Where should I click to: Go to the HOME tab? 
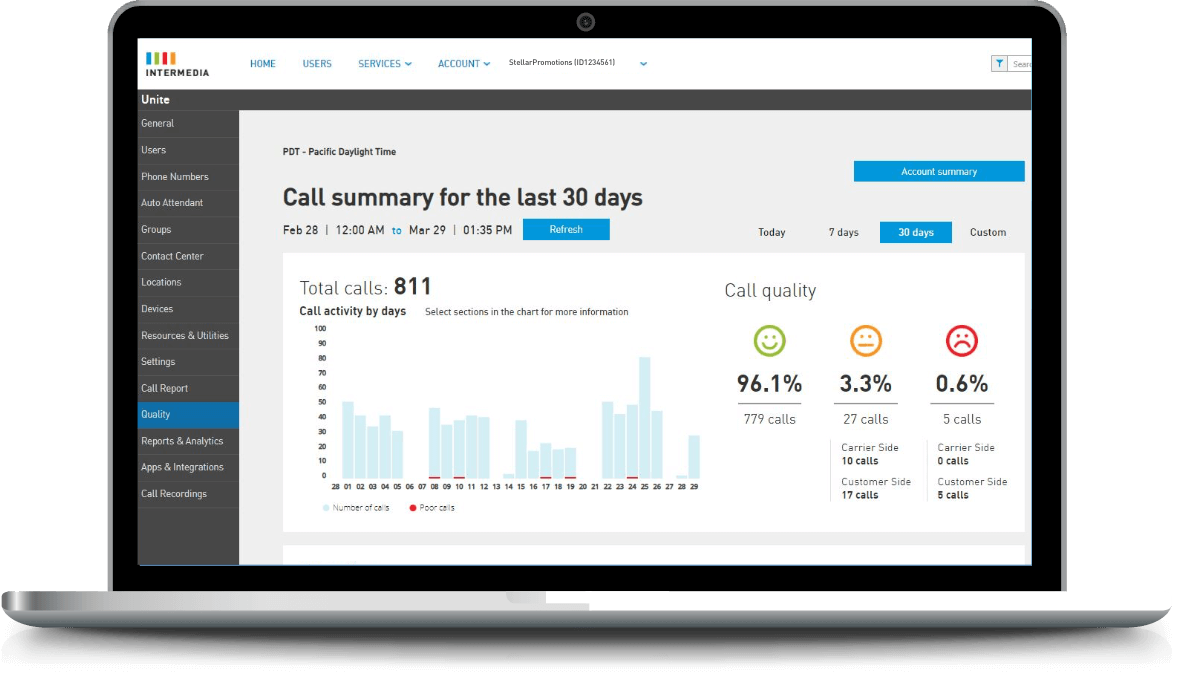click(262, 63)
